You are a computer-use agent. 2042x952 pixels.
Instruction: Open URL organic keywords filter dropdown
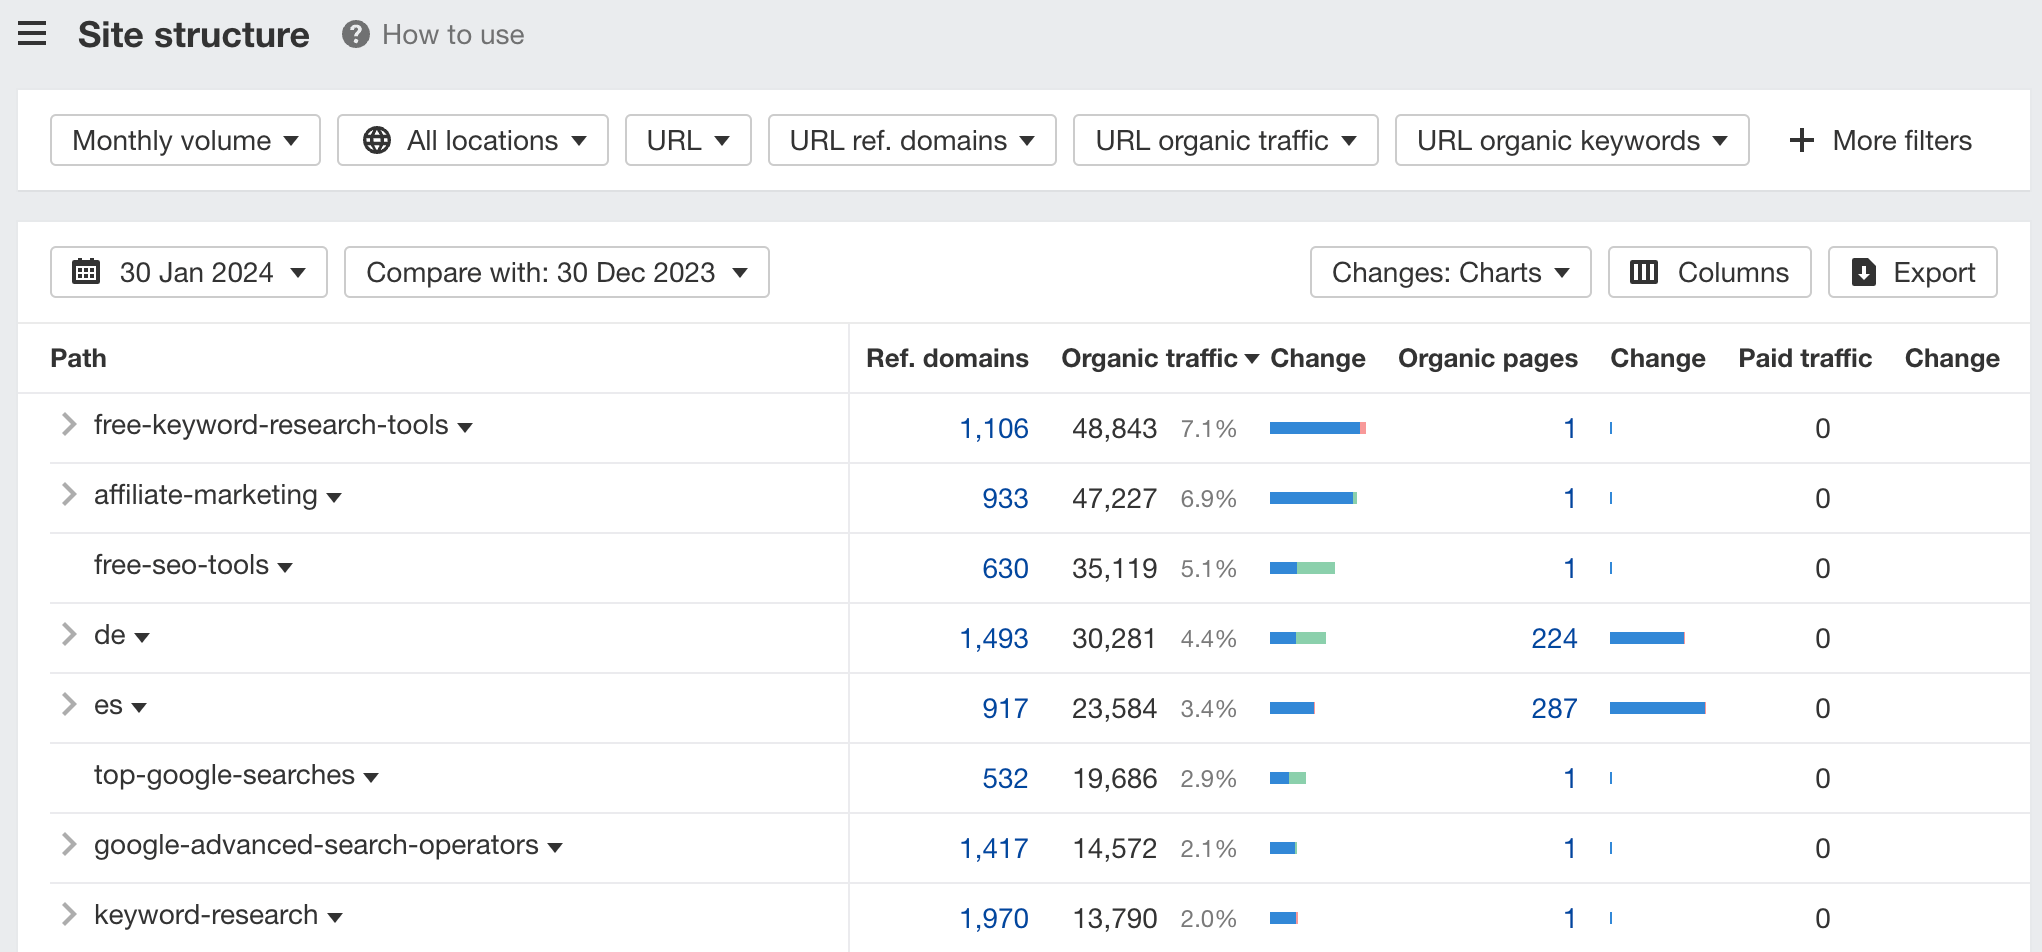click(1571, 141)
